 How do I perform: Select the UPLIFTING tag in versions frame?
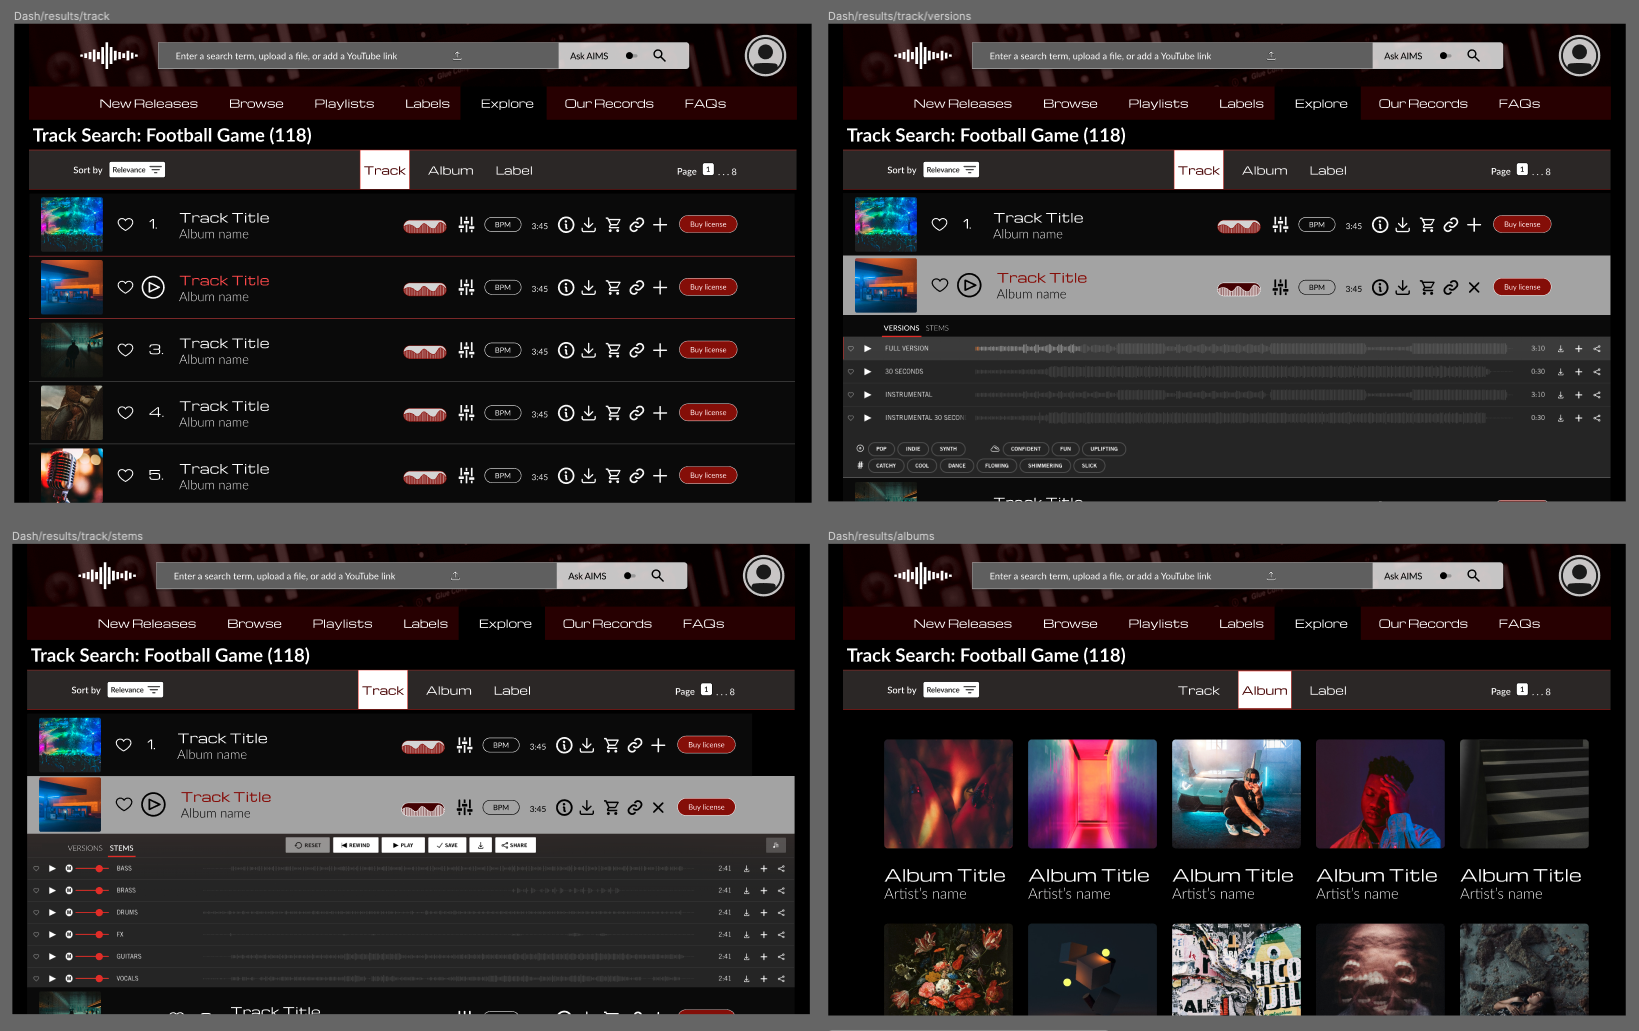[x=1104, y=449]
